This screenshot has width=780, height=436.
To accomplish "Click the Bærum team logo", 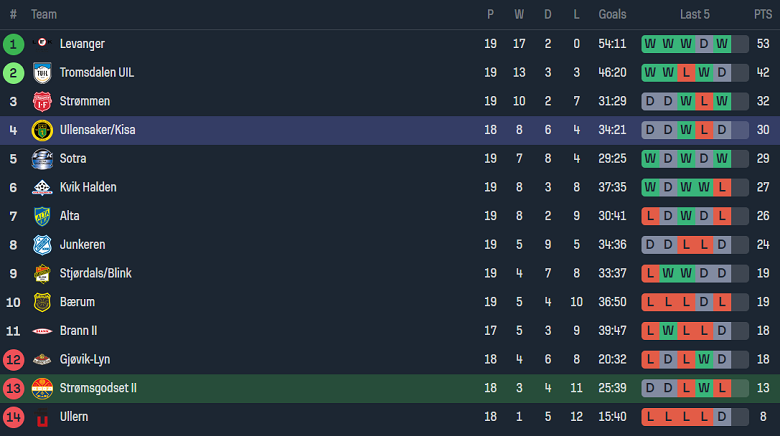I will [42, 302].
